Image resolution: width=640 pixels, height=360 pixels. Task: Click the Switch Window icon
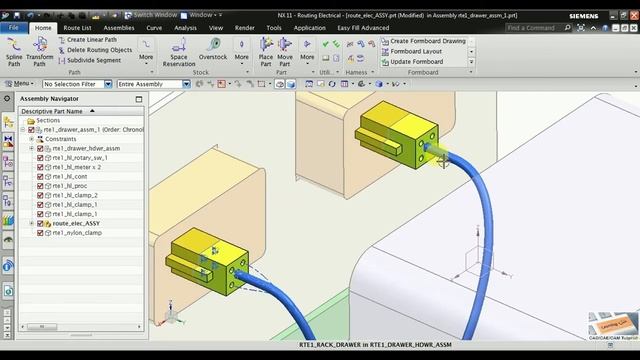128,15
